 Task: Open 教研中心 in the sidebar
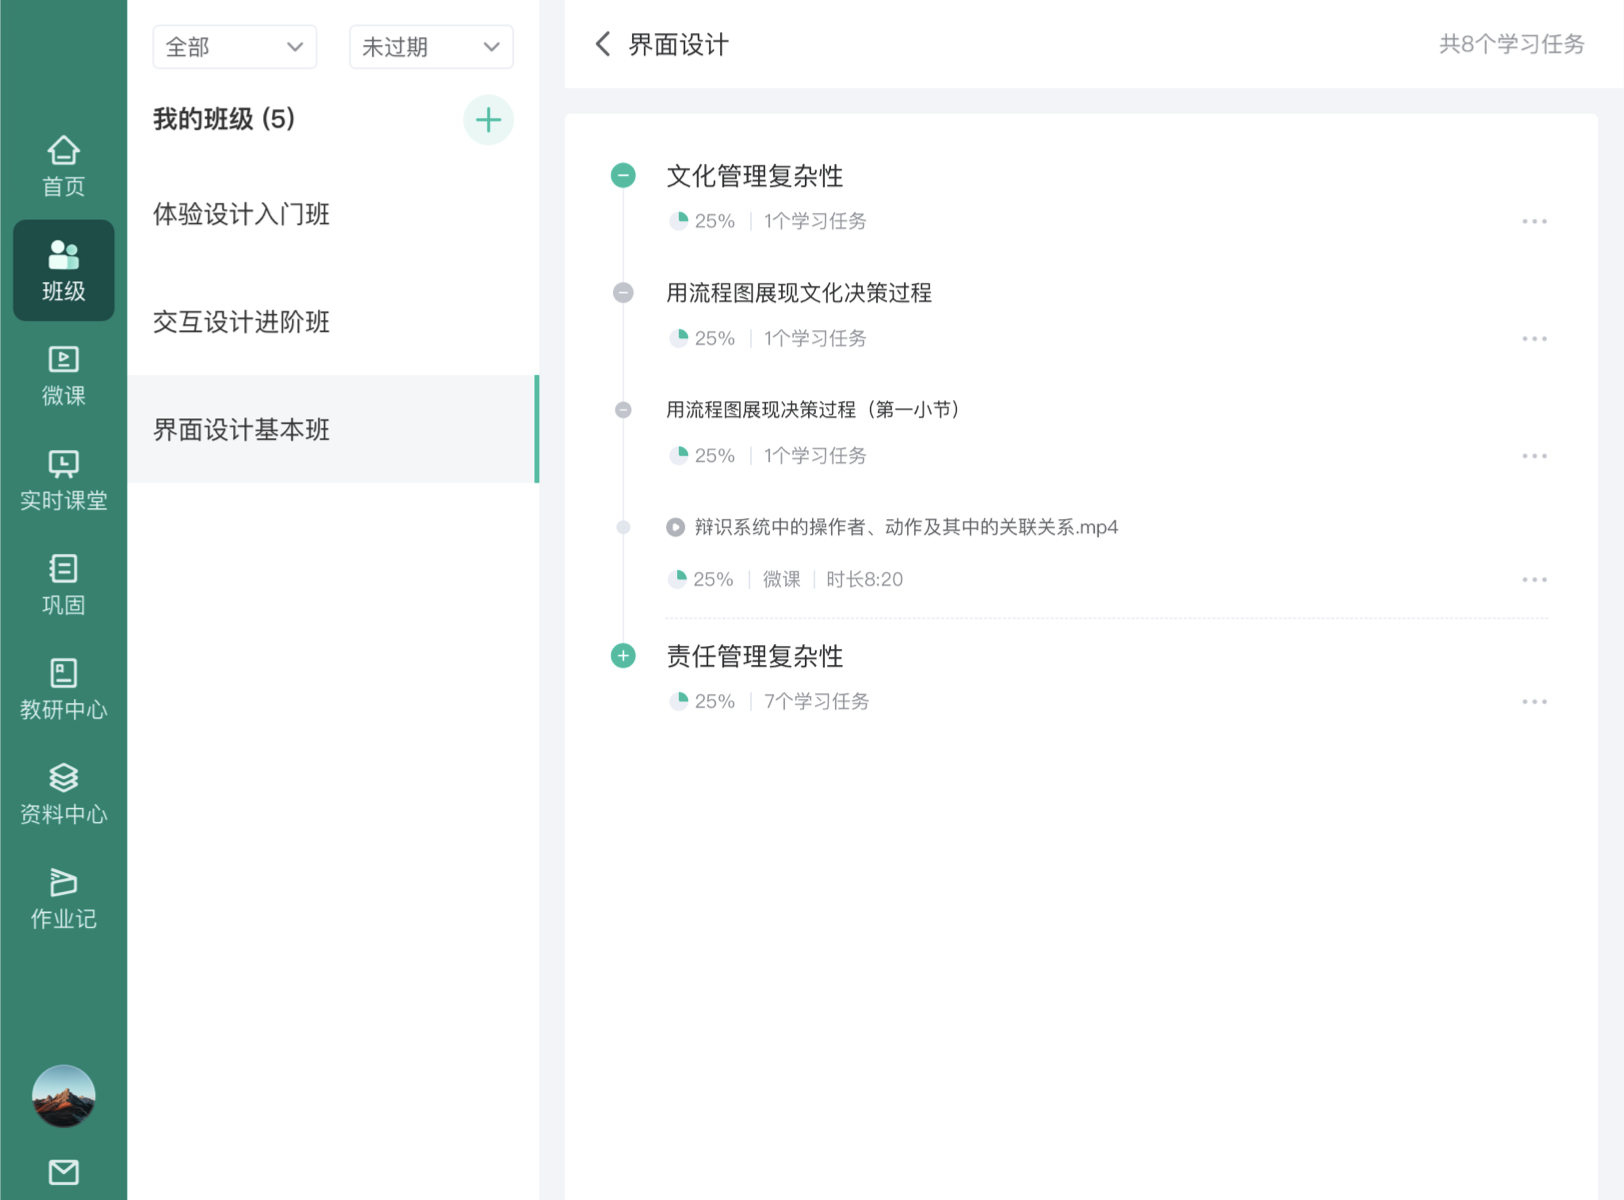[63, 689]
